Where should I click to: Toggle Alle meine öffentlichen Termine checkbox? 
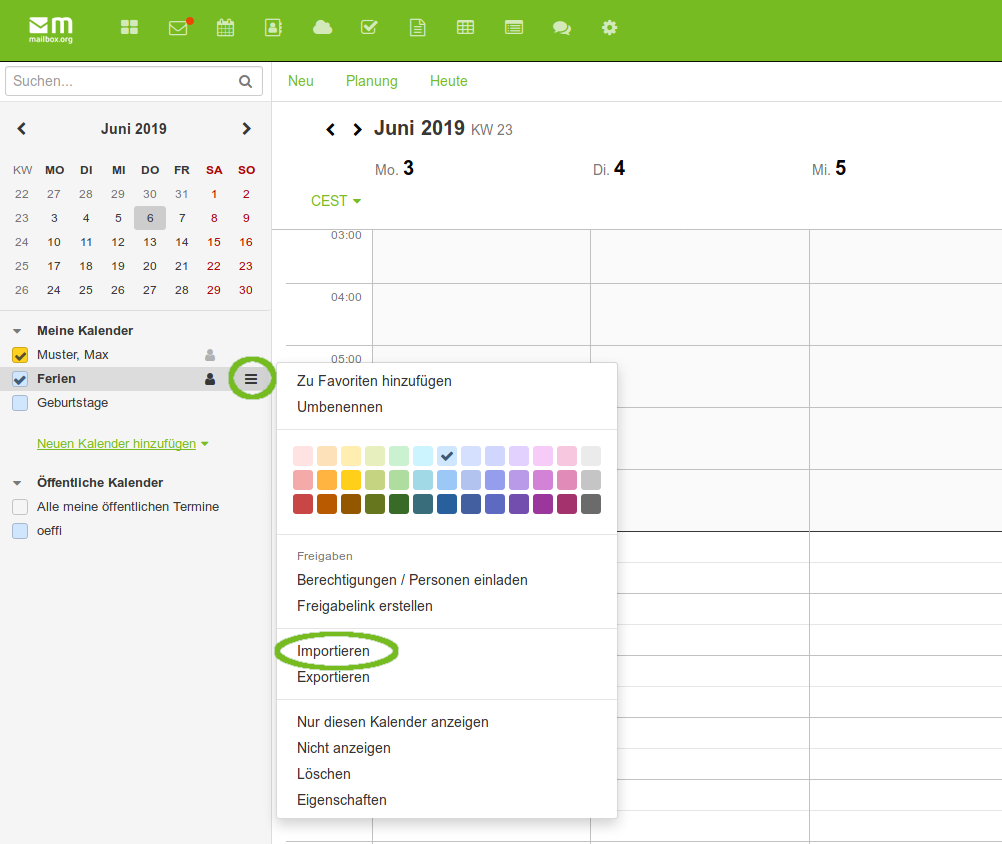20,507
